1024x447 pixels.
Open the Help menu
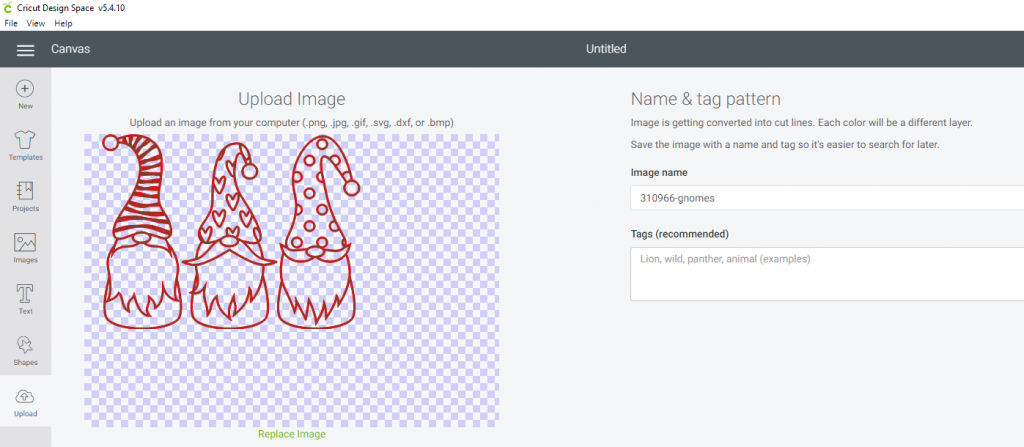coord(63,24)
